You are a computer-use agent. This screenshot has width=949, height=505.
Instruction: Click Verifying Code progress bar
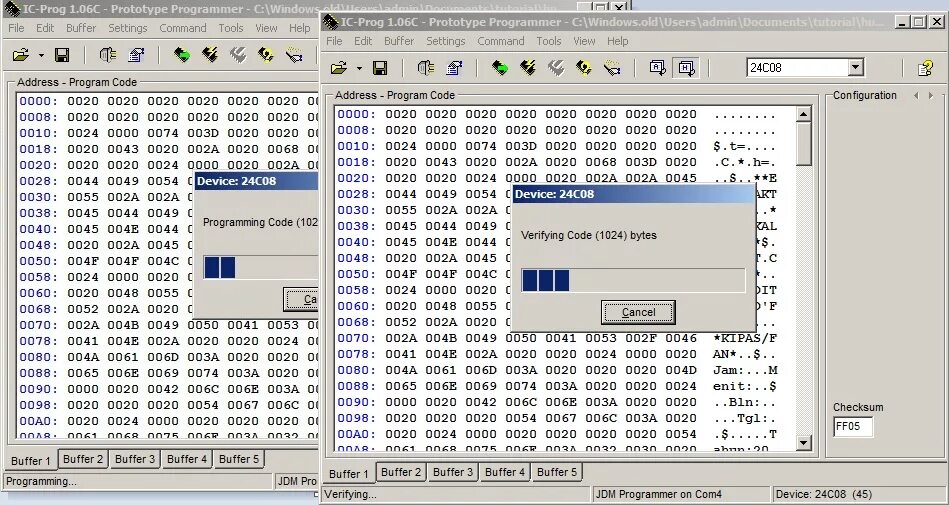coord(633,281)
